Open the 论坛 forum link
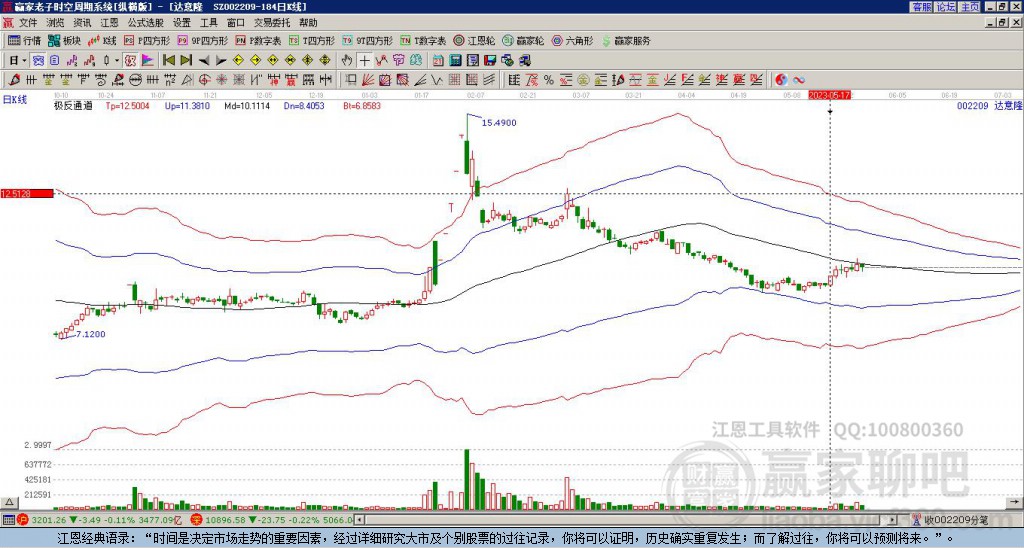This screenshot has width=1024, height=548. tap(945, 7)
